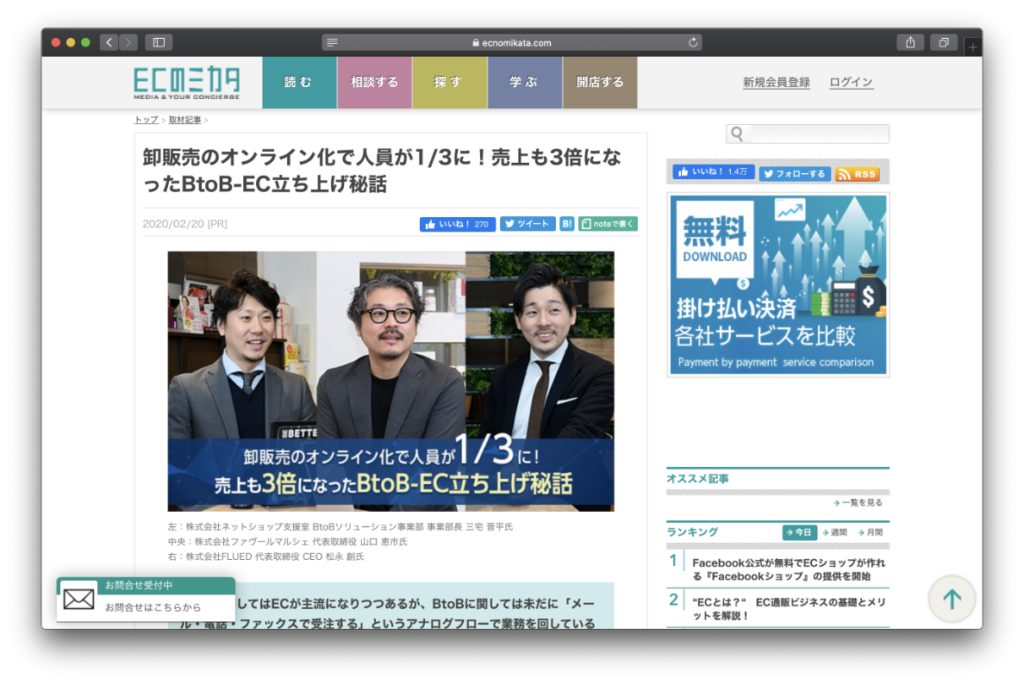The image size is (1024, 684).
Task: Click the トップ breadcrumb link
Action: [x=146, y=120]
